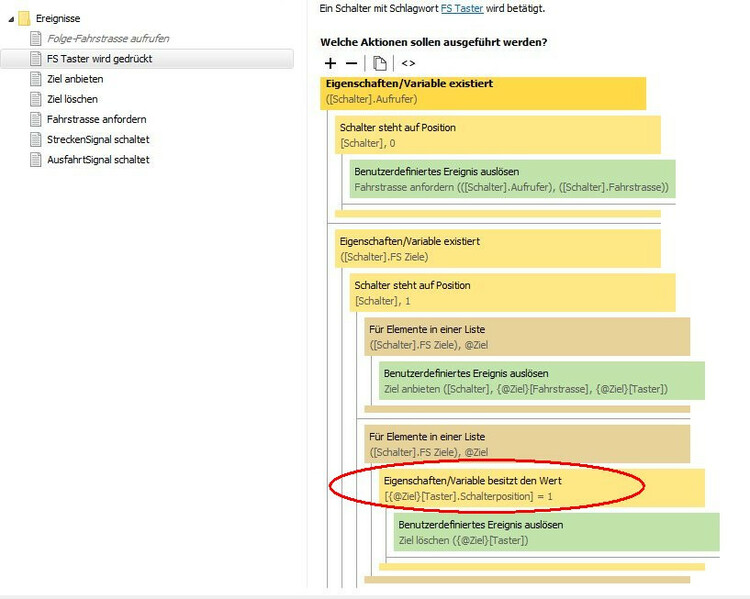
Task: Select Folge-Fahrstrasse aufrufen event
Action: (x=108, y=38)
